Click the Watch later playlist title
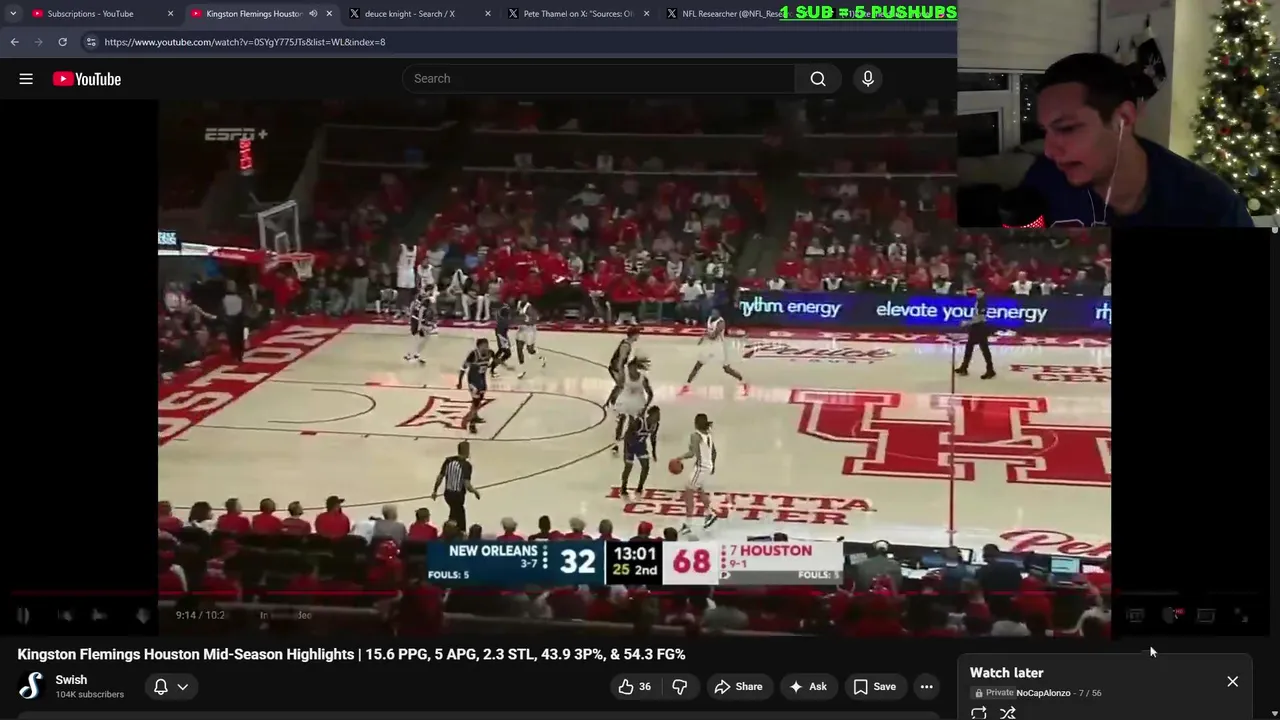 point(1006,673)
